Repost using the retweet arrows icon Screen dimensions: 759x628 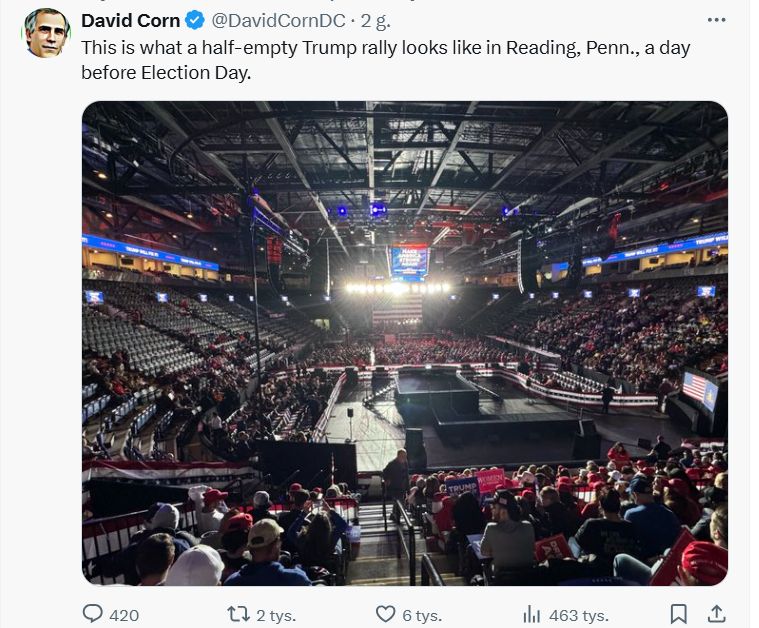[239, 613]
